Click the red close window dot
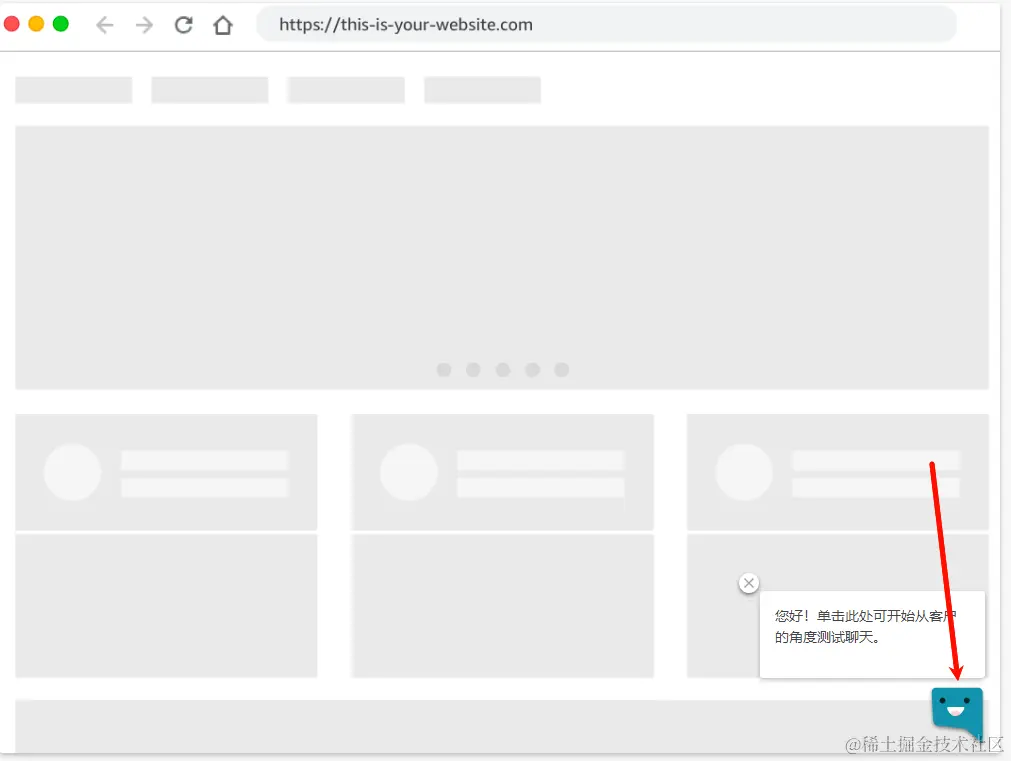The image size is (1011, 761). 12,24
